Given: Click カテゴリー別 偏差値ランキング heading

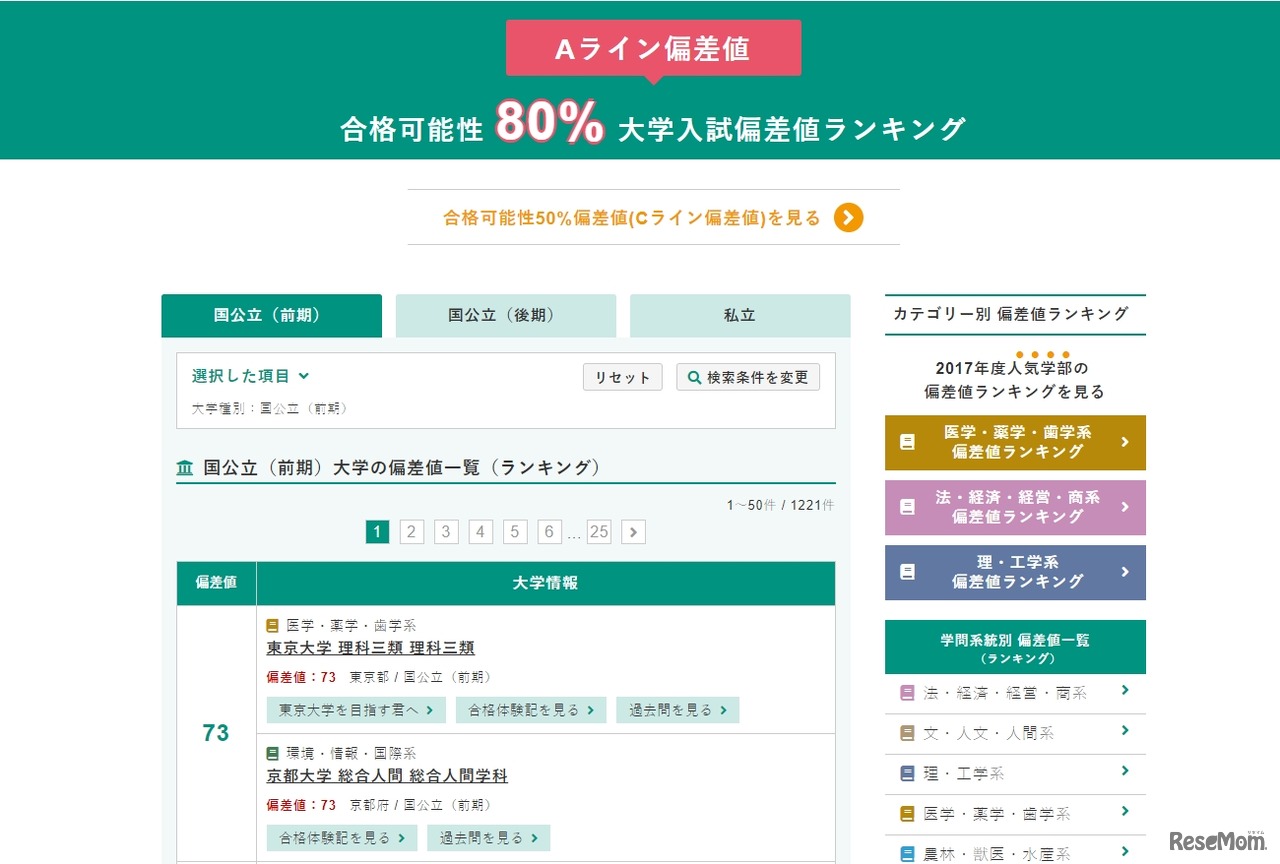Looking at the screenshot, I should coord(1011,314).
